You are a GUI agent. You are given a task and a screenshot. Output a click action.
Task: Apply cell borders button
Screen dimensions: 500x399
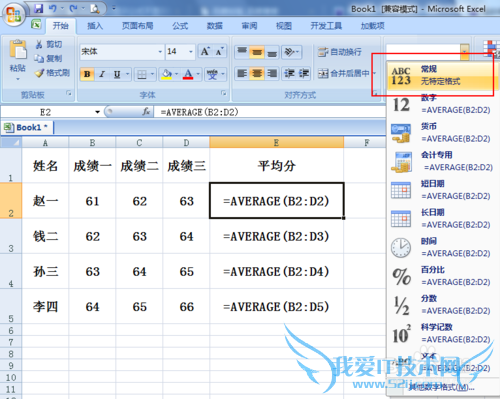coord(142,74)
